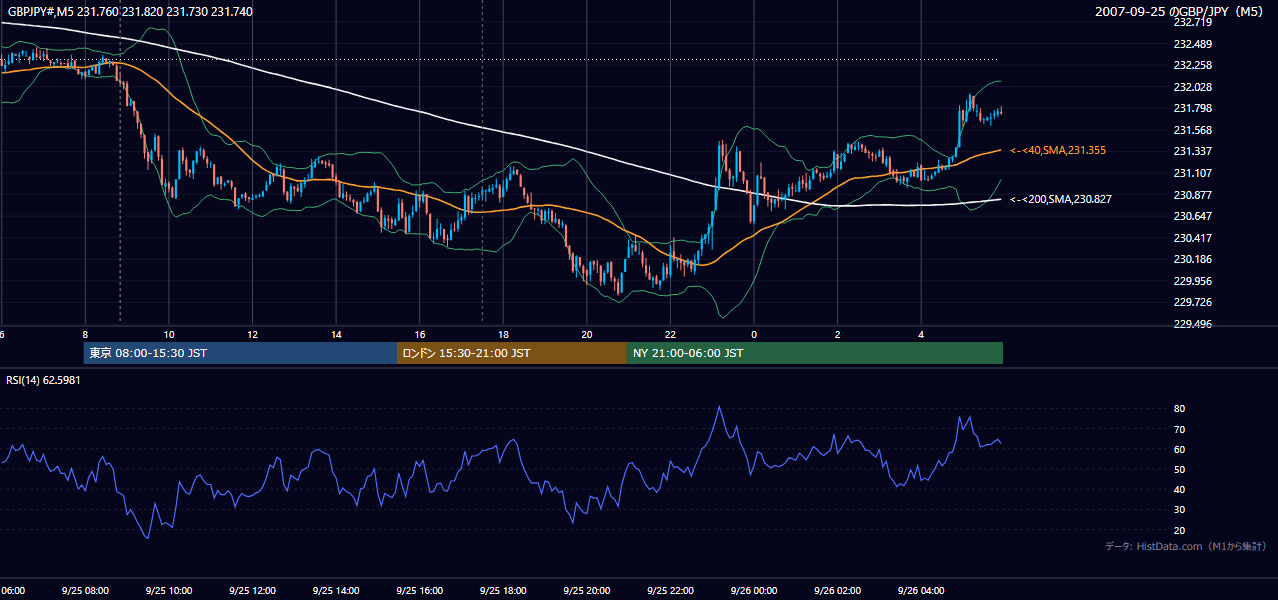Click the 9/25 12:00 date label
Viewport: 1278px width, 600px height.
251,591
